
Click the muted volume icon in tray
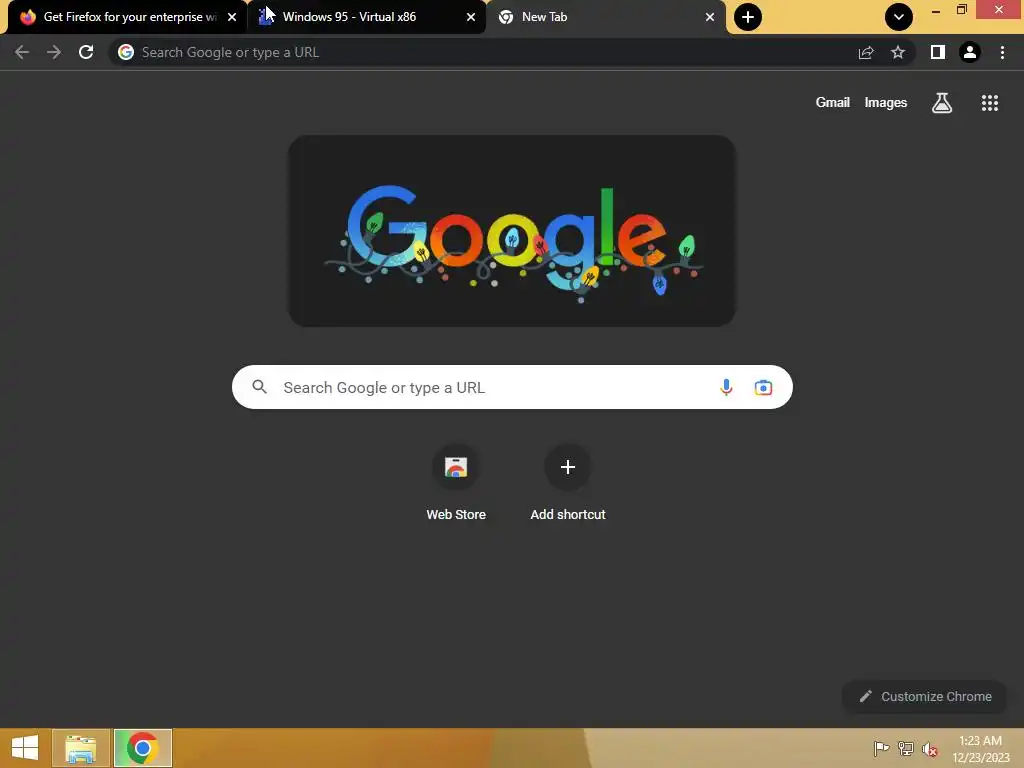tap(930, 749)
